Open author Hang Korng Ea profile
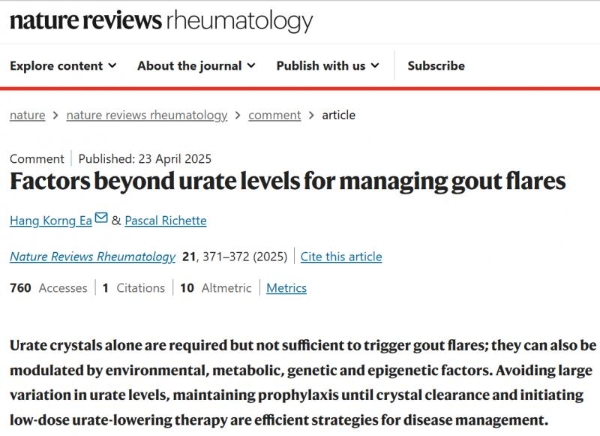 click(50, 220)
